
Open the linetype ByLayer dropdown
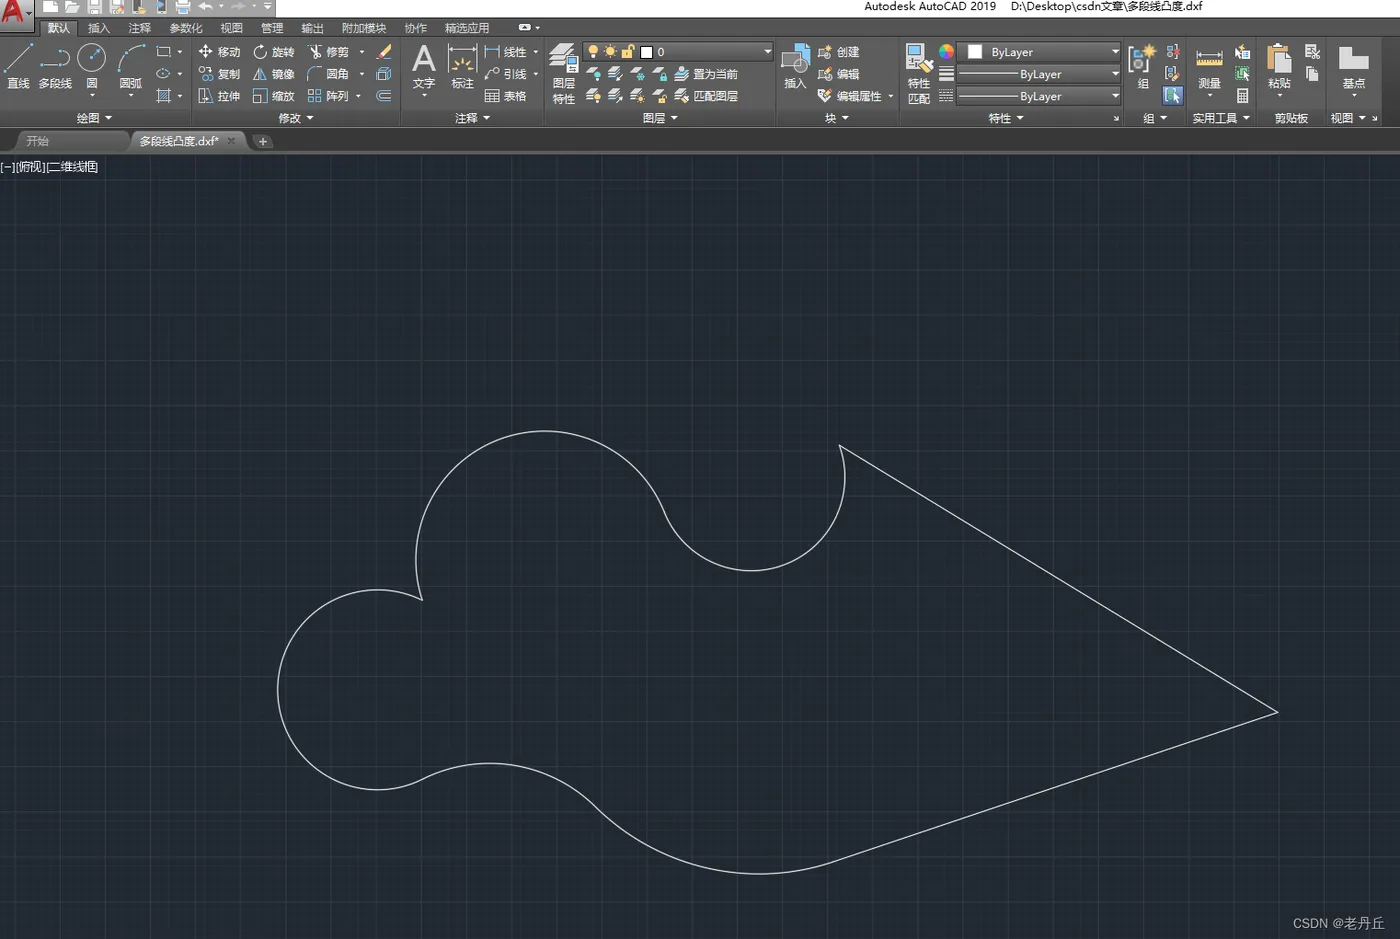click(1115, 96)
